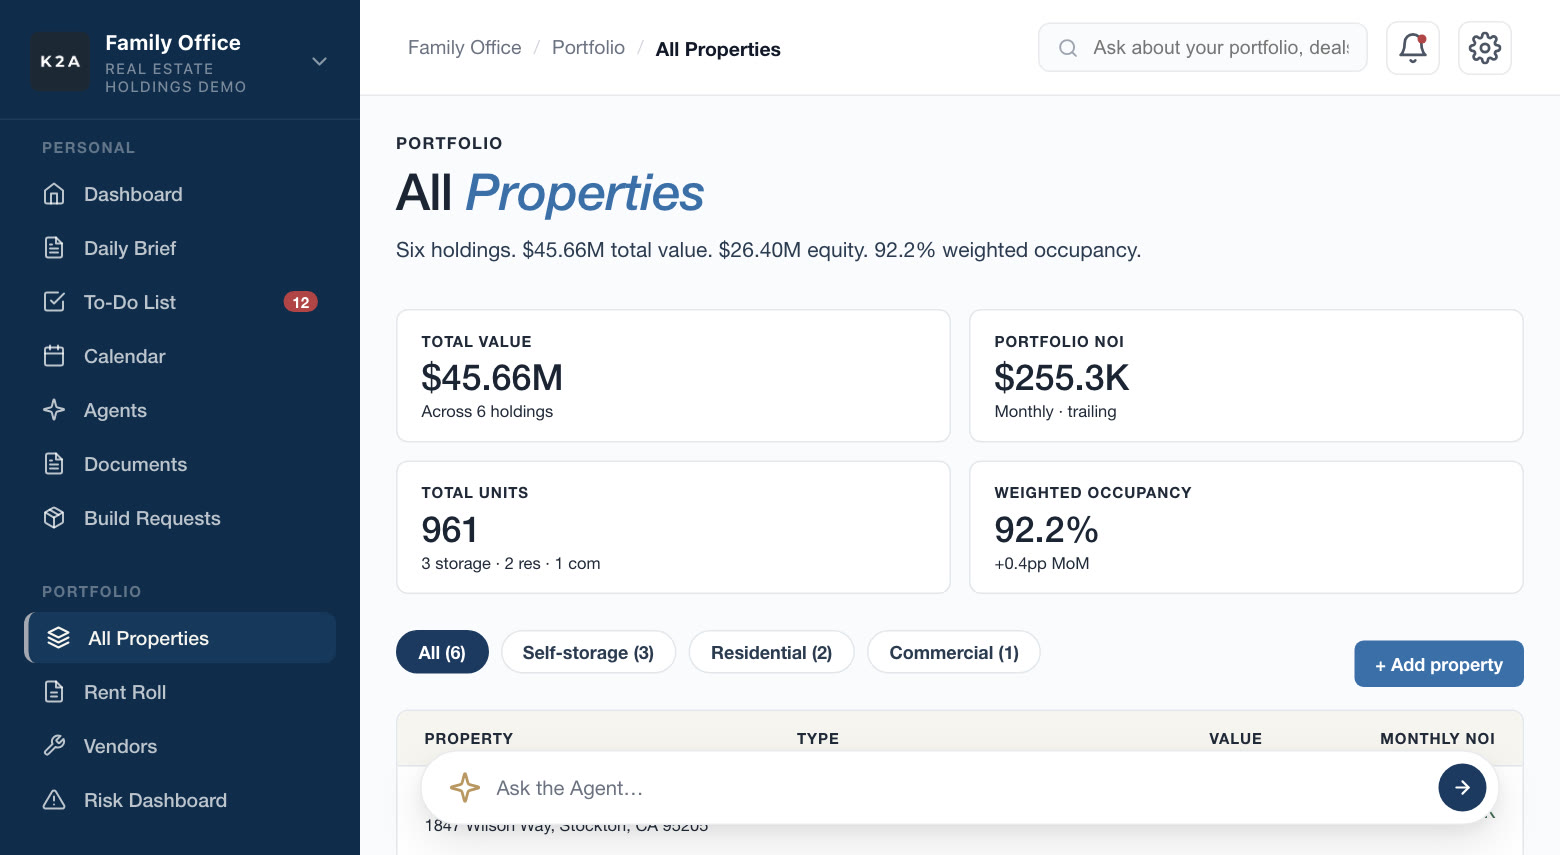The image size is (1560, 855).
Task: Focus the portfolio search field
Action: (1203, 48)
